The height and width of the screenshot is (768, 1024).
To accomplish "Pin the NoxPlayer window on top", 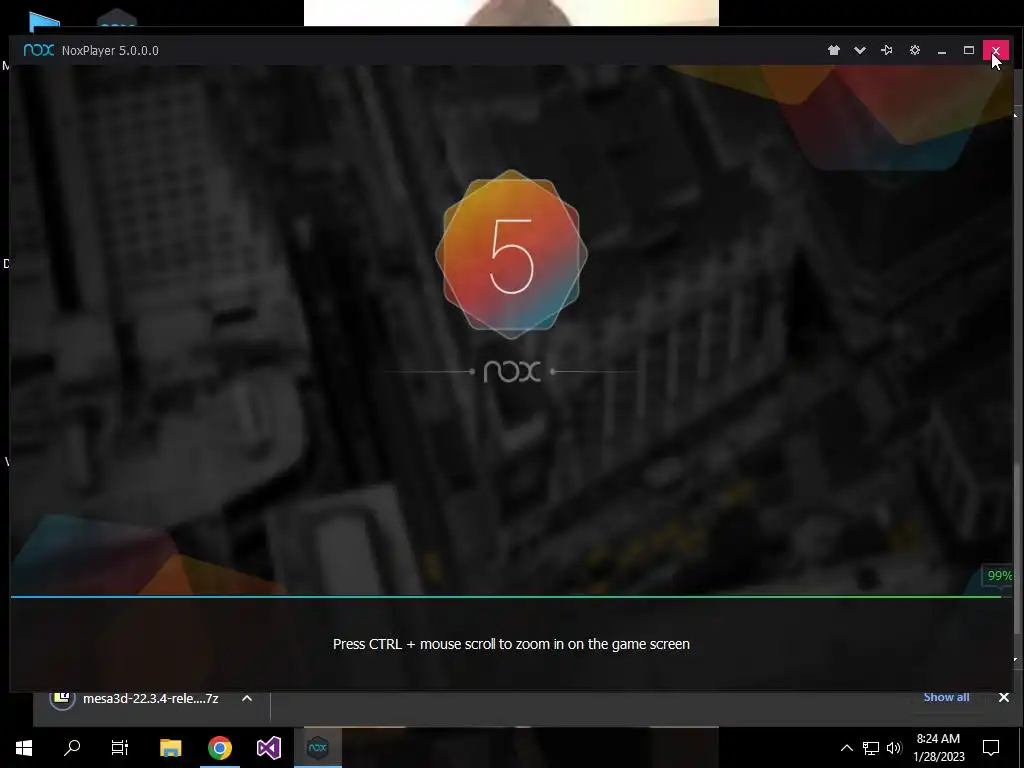I will (887, 50).
